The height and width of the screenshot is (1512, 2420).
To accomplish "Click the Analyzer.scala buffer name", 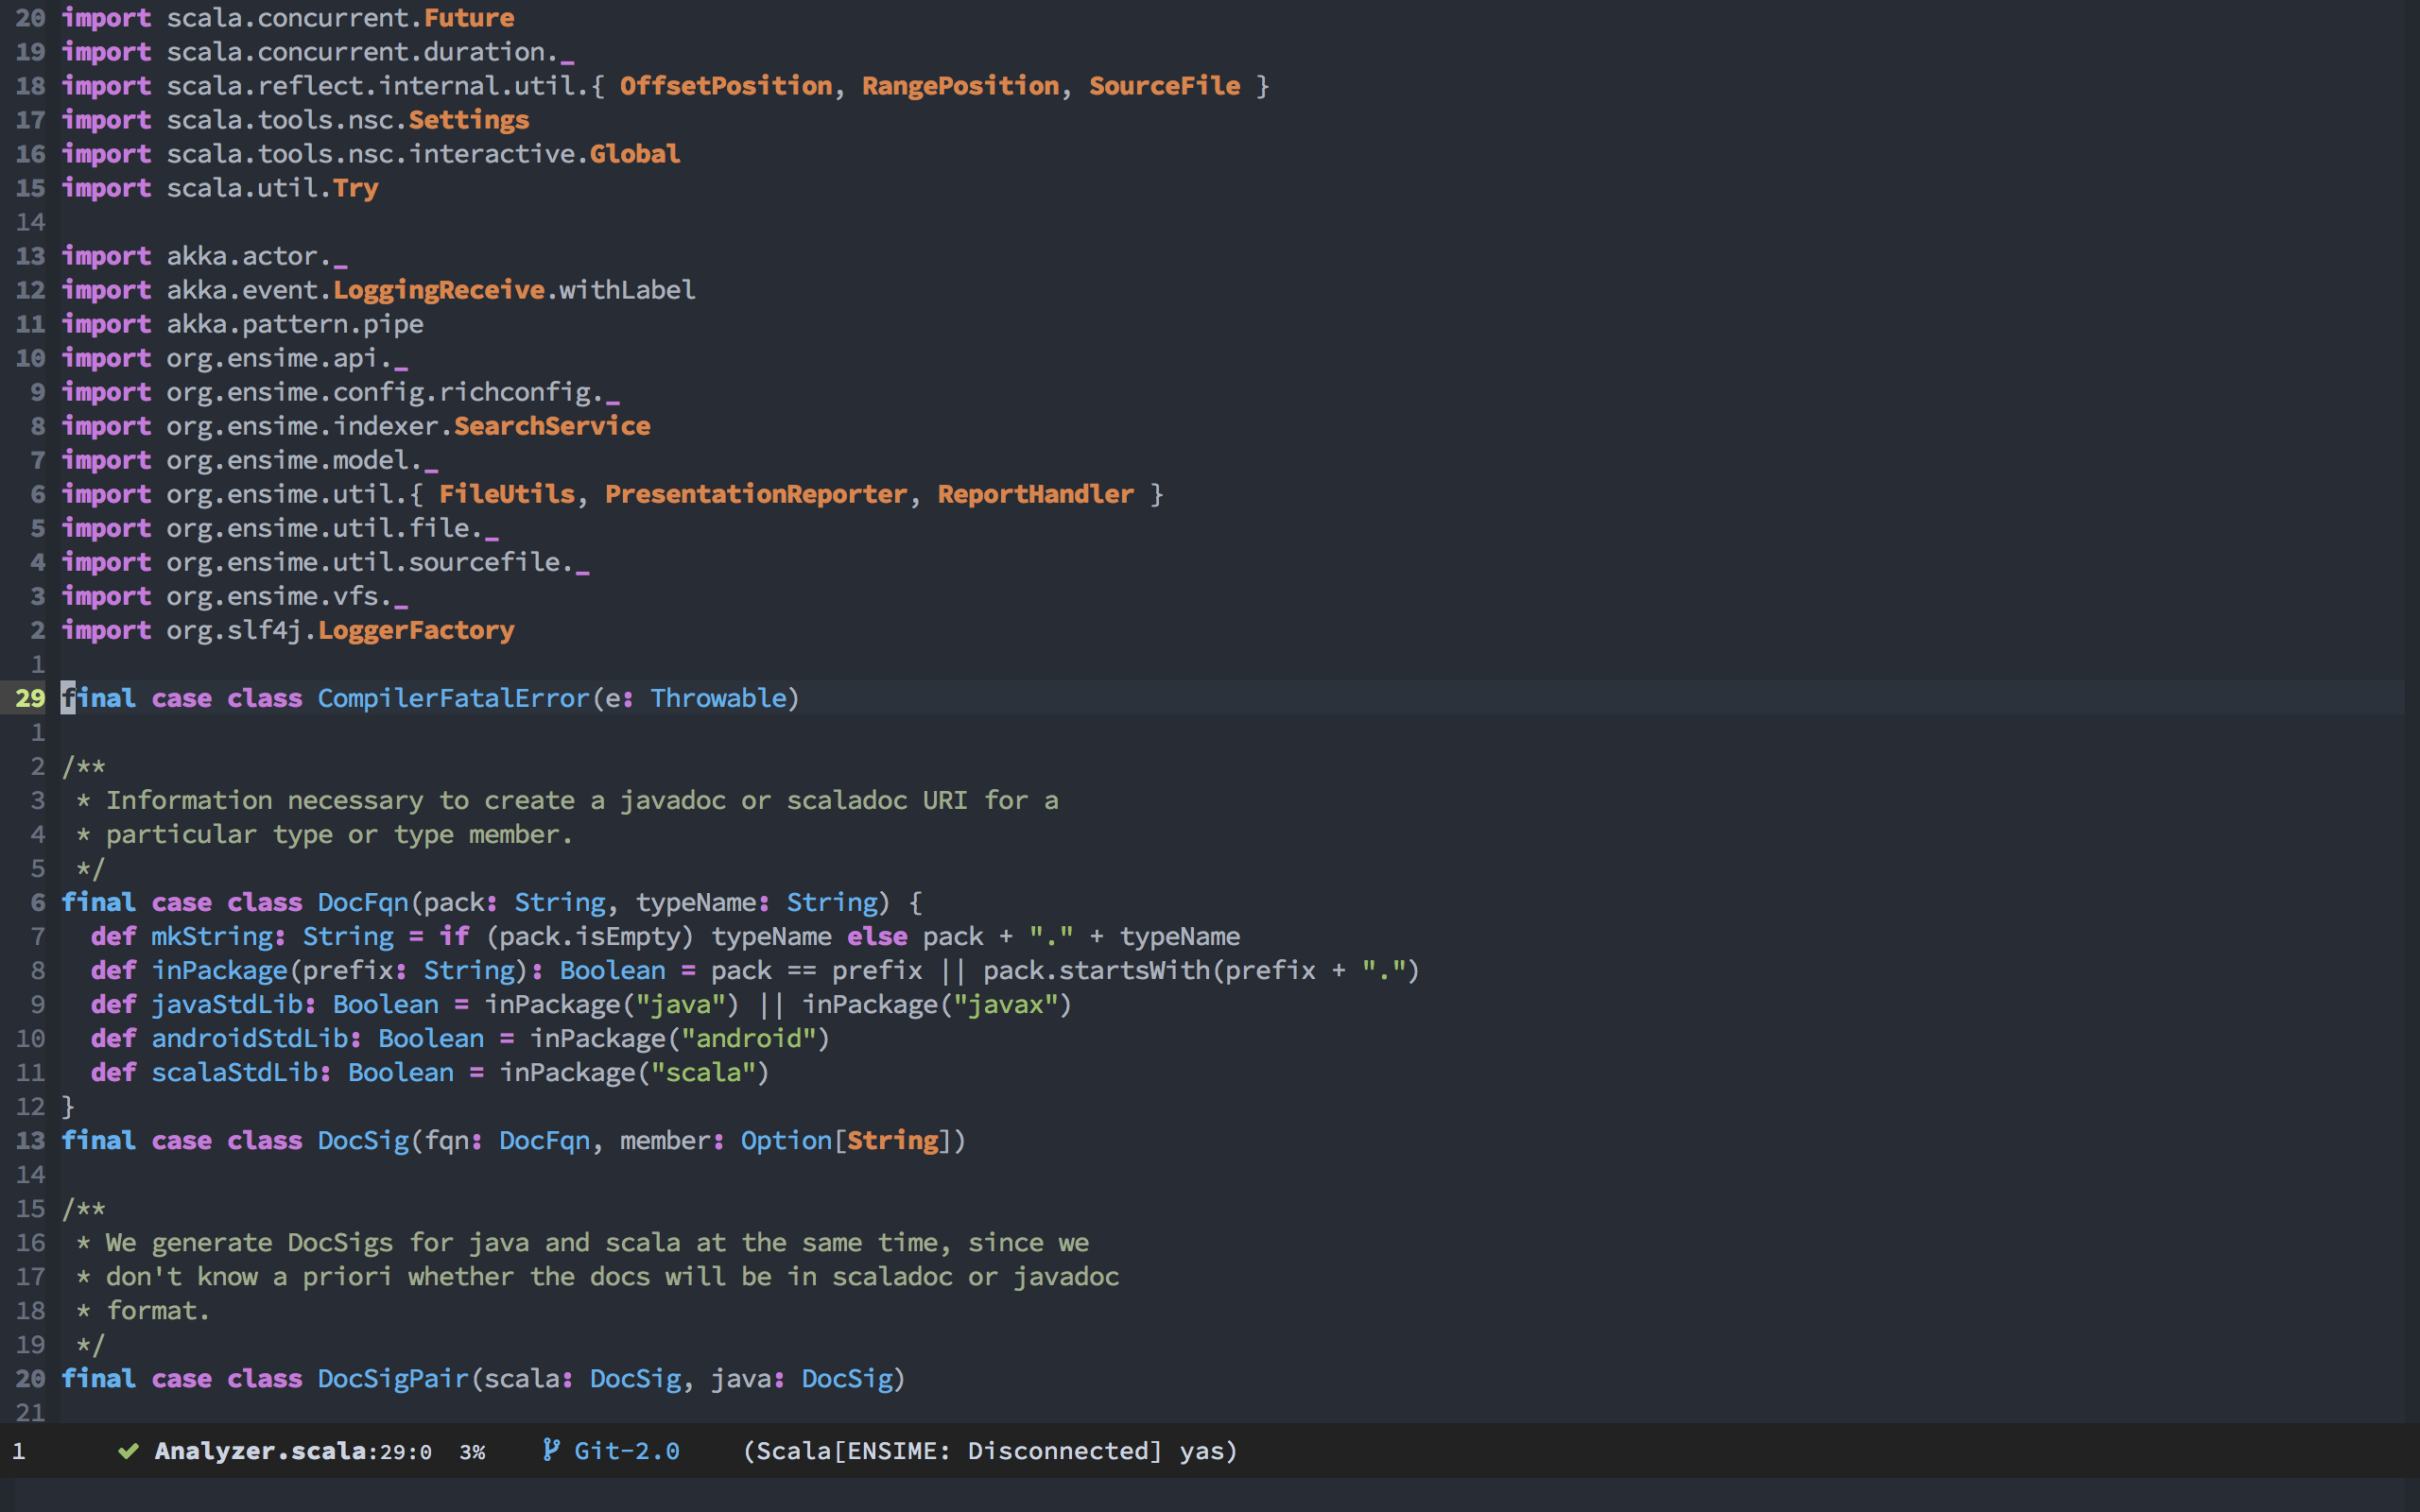I will coord(260,1451).
